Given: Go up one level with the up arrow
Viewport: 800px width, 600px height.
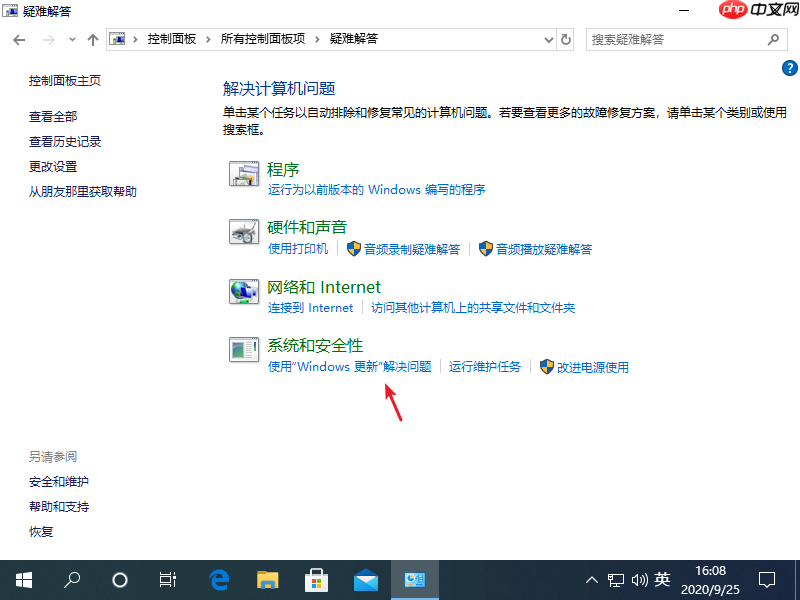Looking at the screenshot, I should 92,40.
